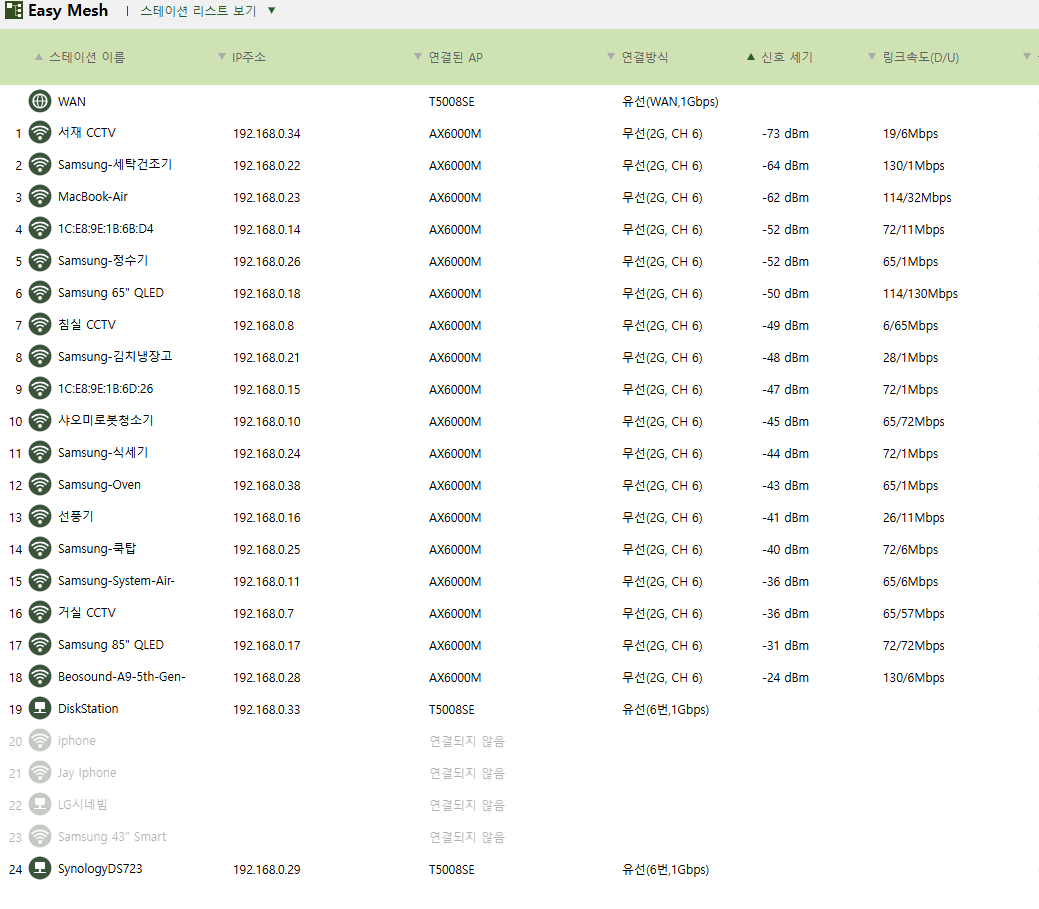The width and height of the screenshot is (1039, 909).
Task: Click the Wi-Fi icon for Samsung-System-Air-
Action: tap(40, 581)
